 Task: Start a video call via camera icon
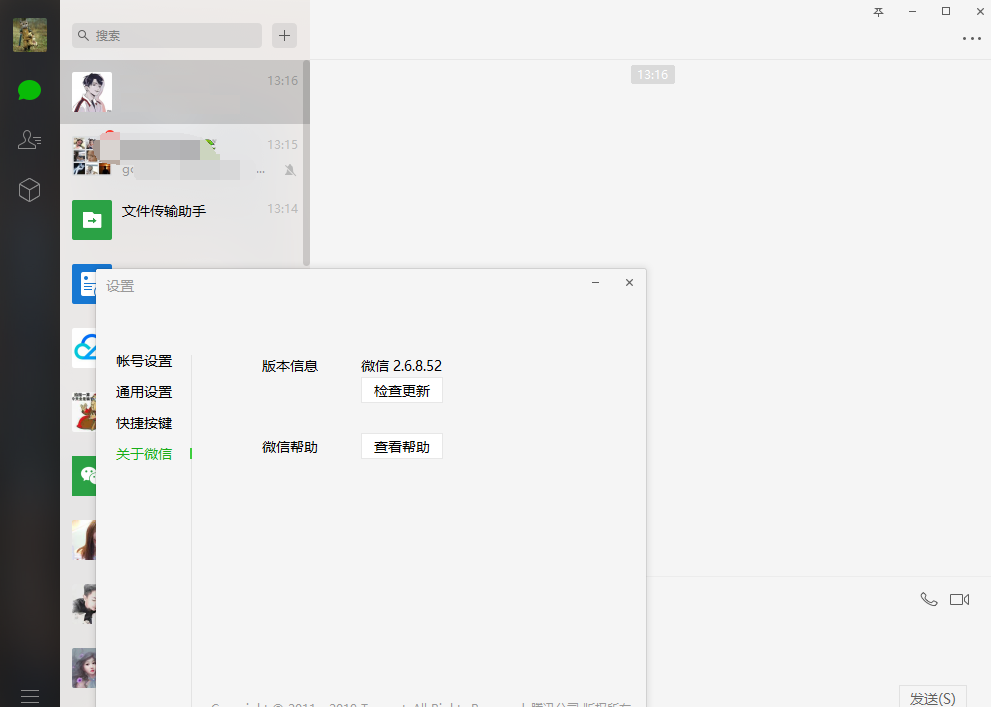[960, 598]
